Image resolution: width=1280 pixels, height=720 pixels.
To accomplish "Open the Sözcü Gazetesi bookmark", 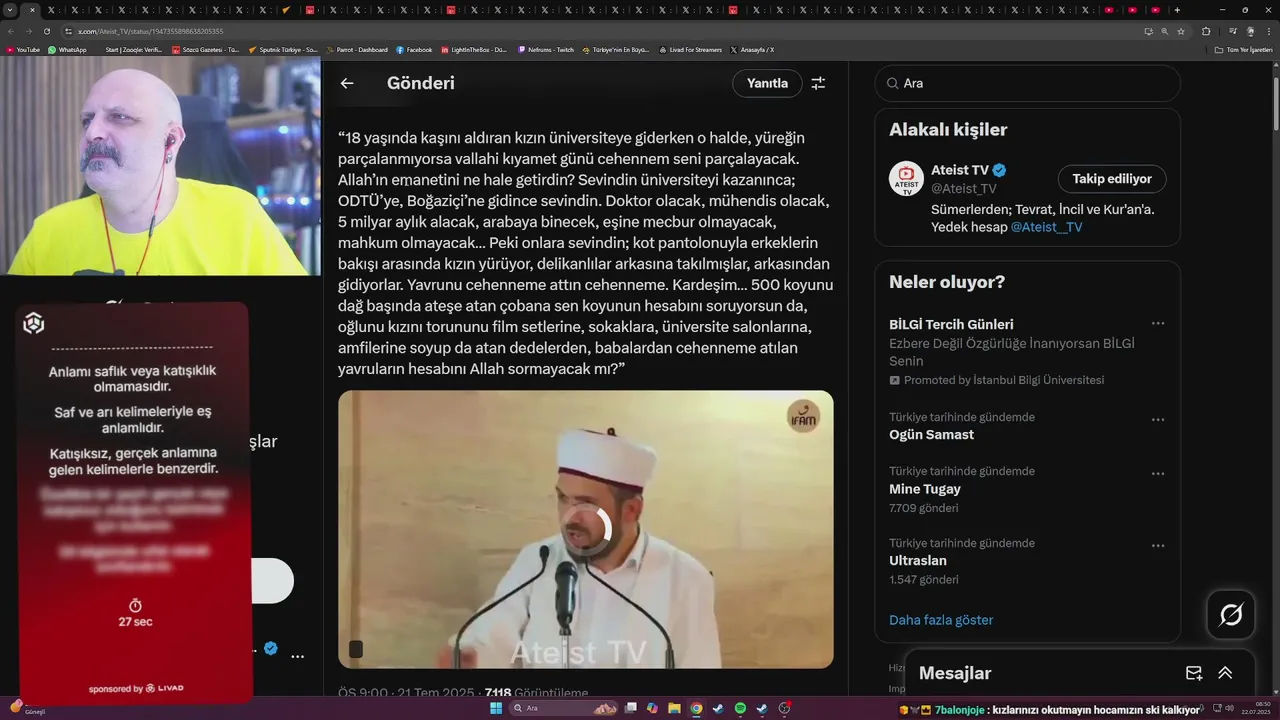I will click(x=205, y=49).
